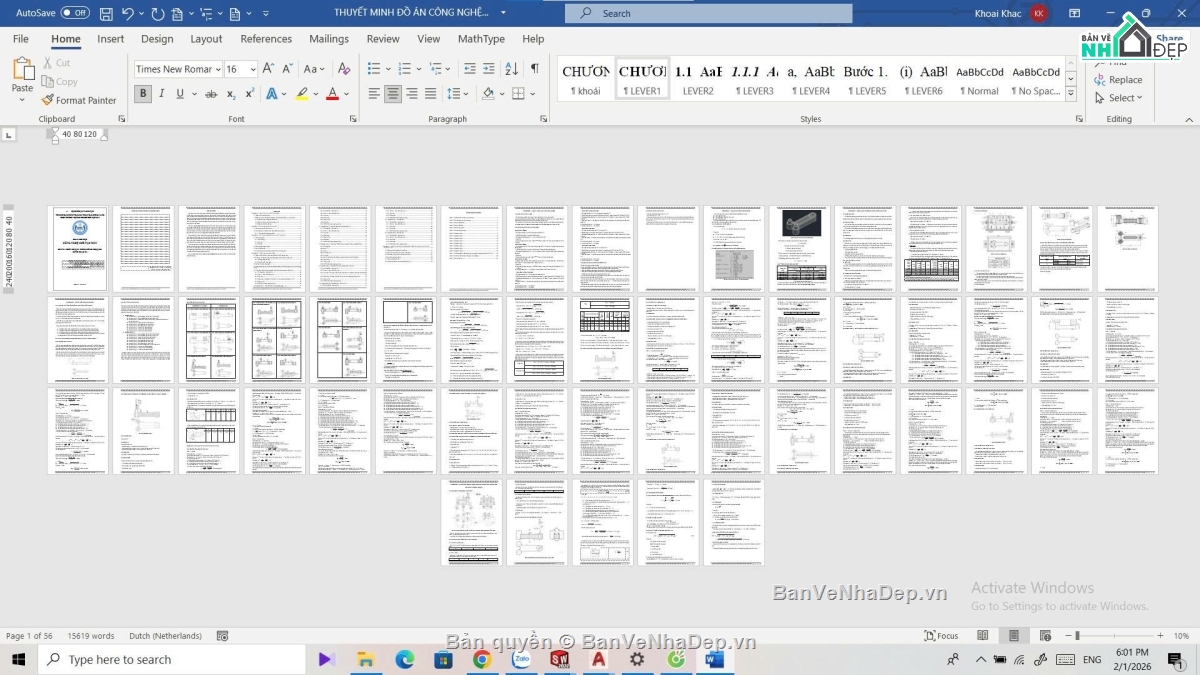Apply Strikethrough to text
This screenshot has height=675, width=1200.
tap(211, 94)
